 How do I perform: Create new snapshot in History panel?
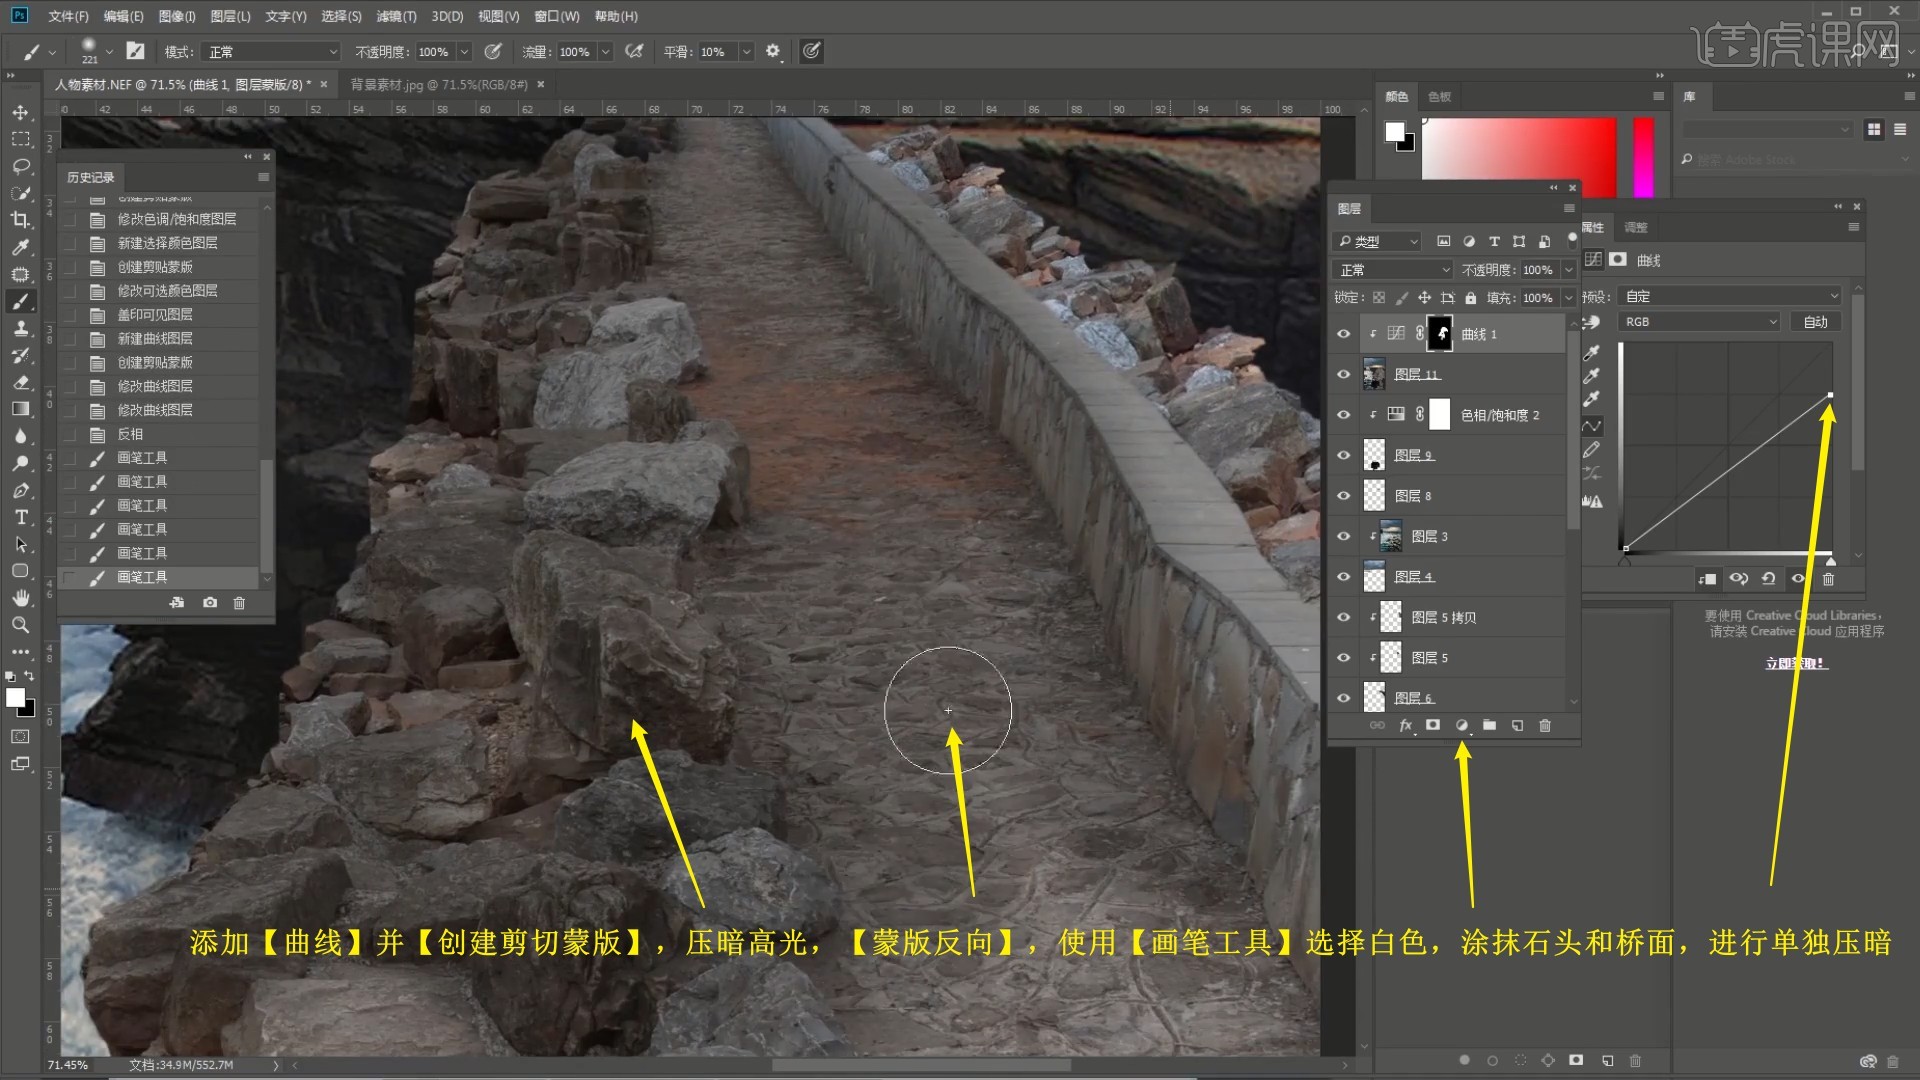point(209,603)
